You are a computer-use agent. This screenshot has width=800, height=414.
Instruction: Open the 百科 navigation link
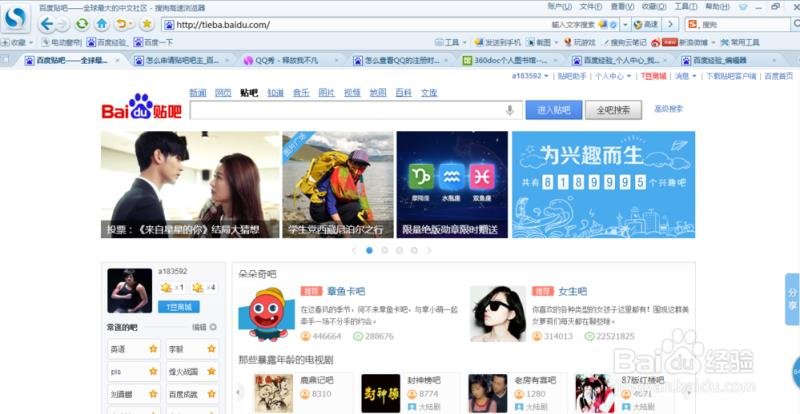coord(404,93)
